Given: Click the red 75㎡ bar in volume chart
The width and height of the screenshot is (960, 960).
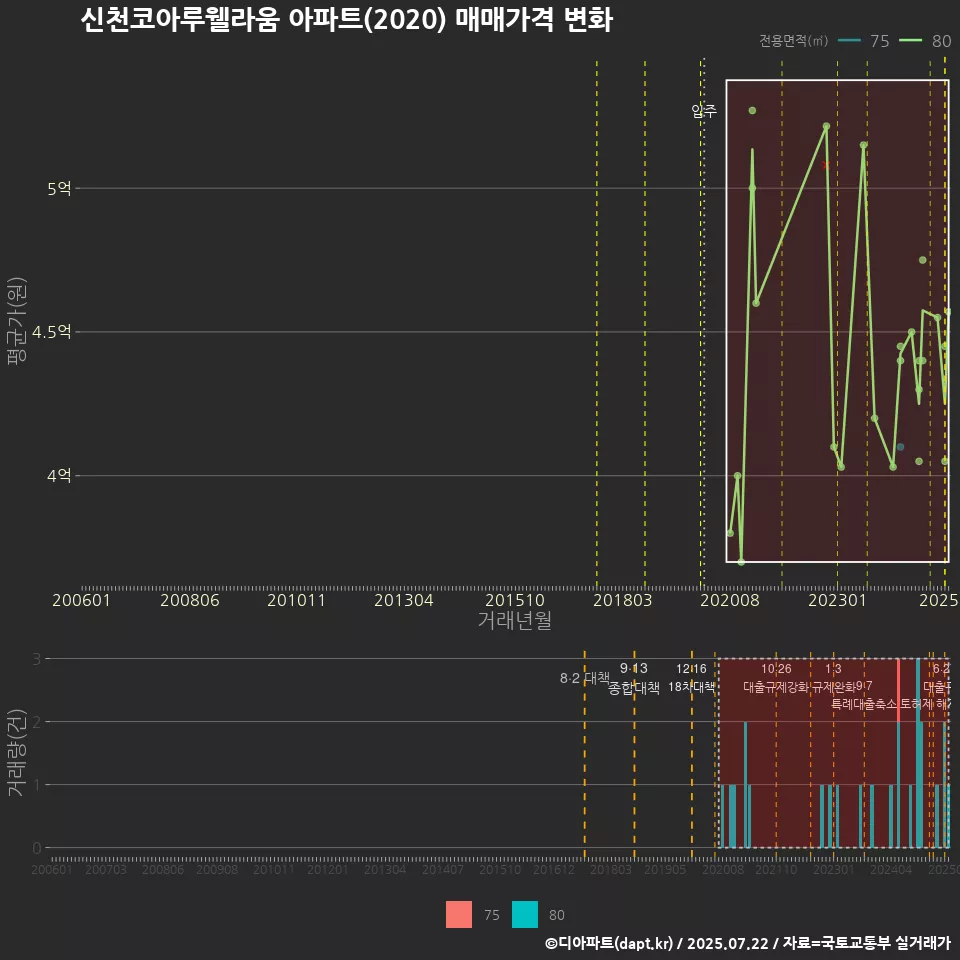Looking at the screenshot, I should click(x=898, y=690).
